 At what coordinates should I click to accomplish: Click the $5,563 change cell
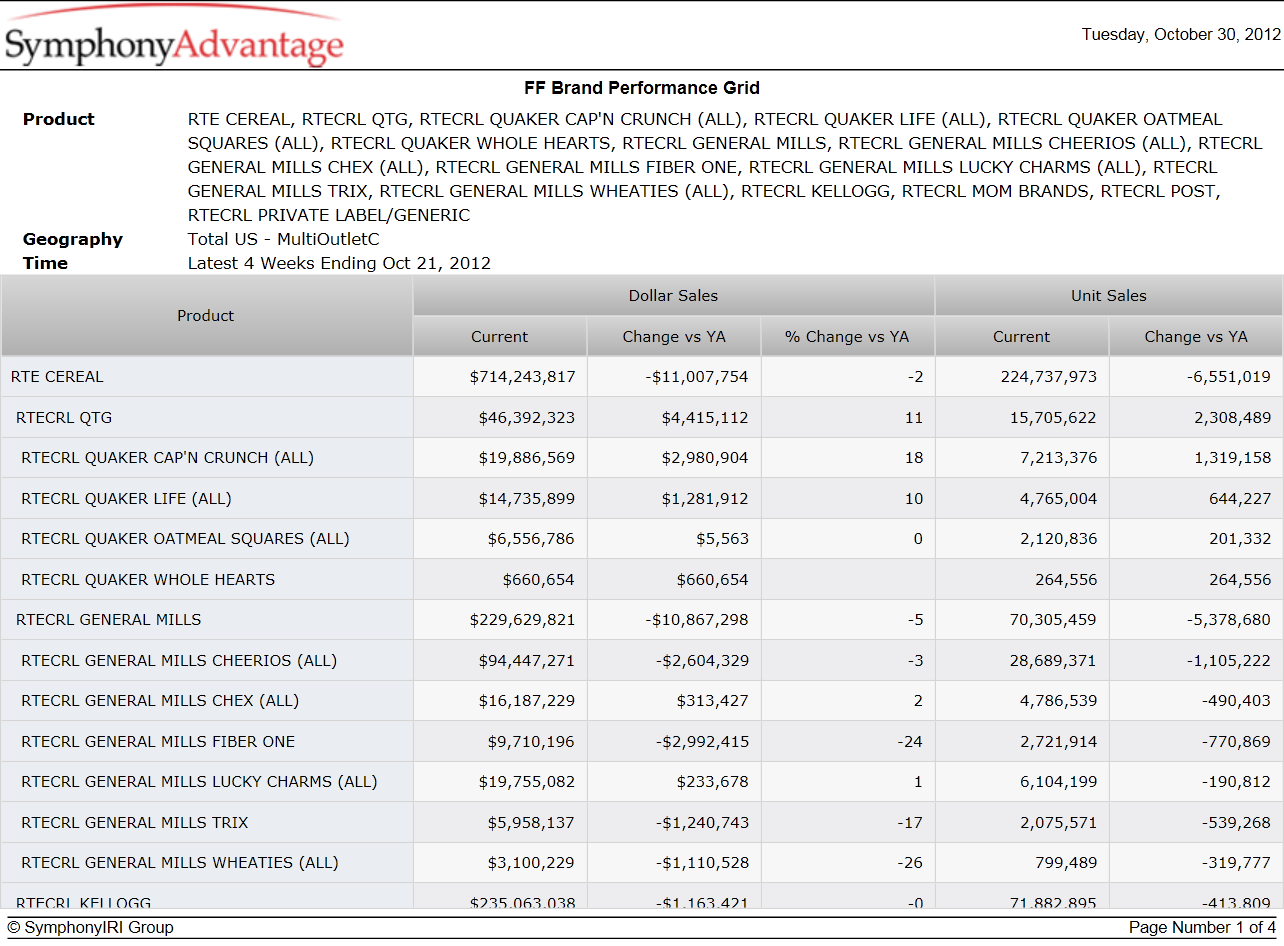[x=674, y=539]
